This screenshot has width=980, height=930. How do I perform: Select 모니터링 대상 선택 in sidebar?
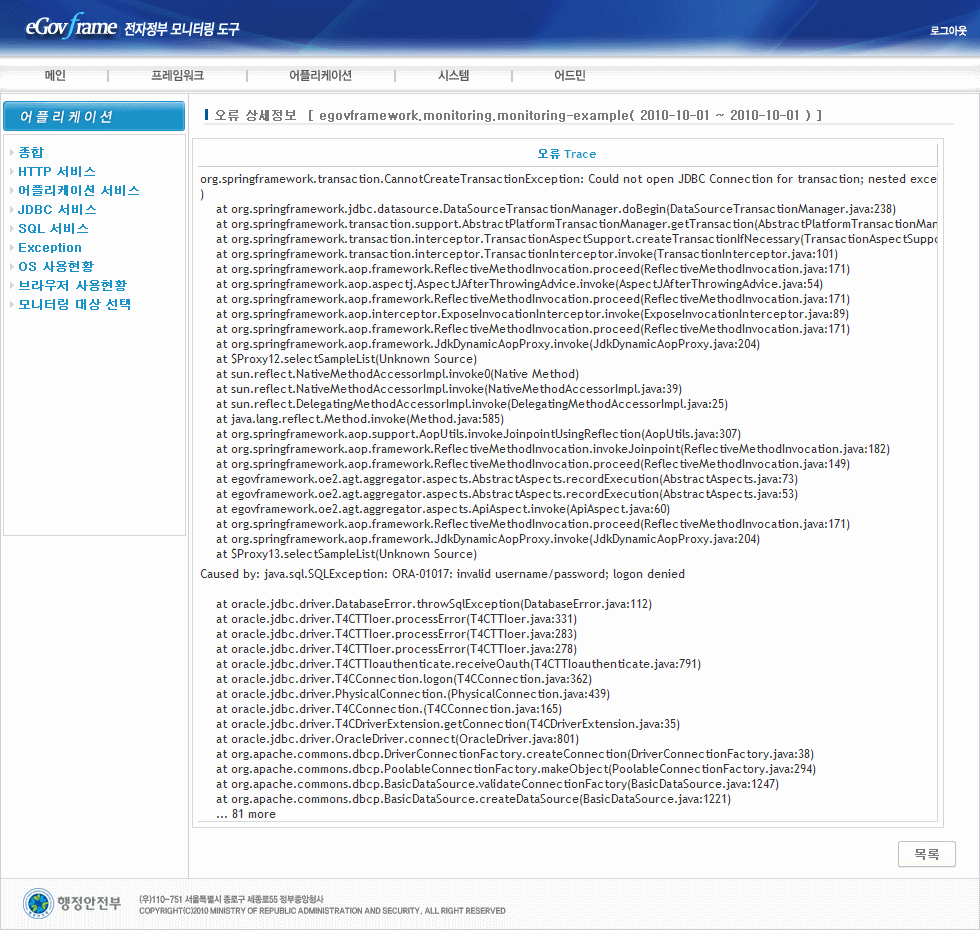tap(74, 304)
